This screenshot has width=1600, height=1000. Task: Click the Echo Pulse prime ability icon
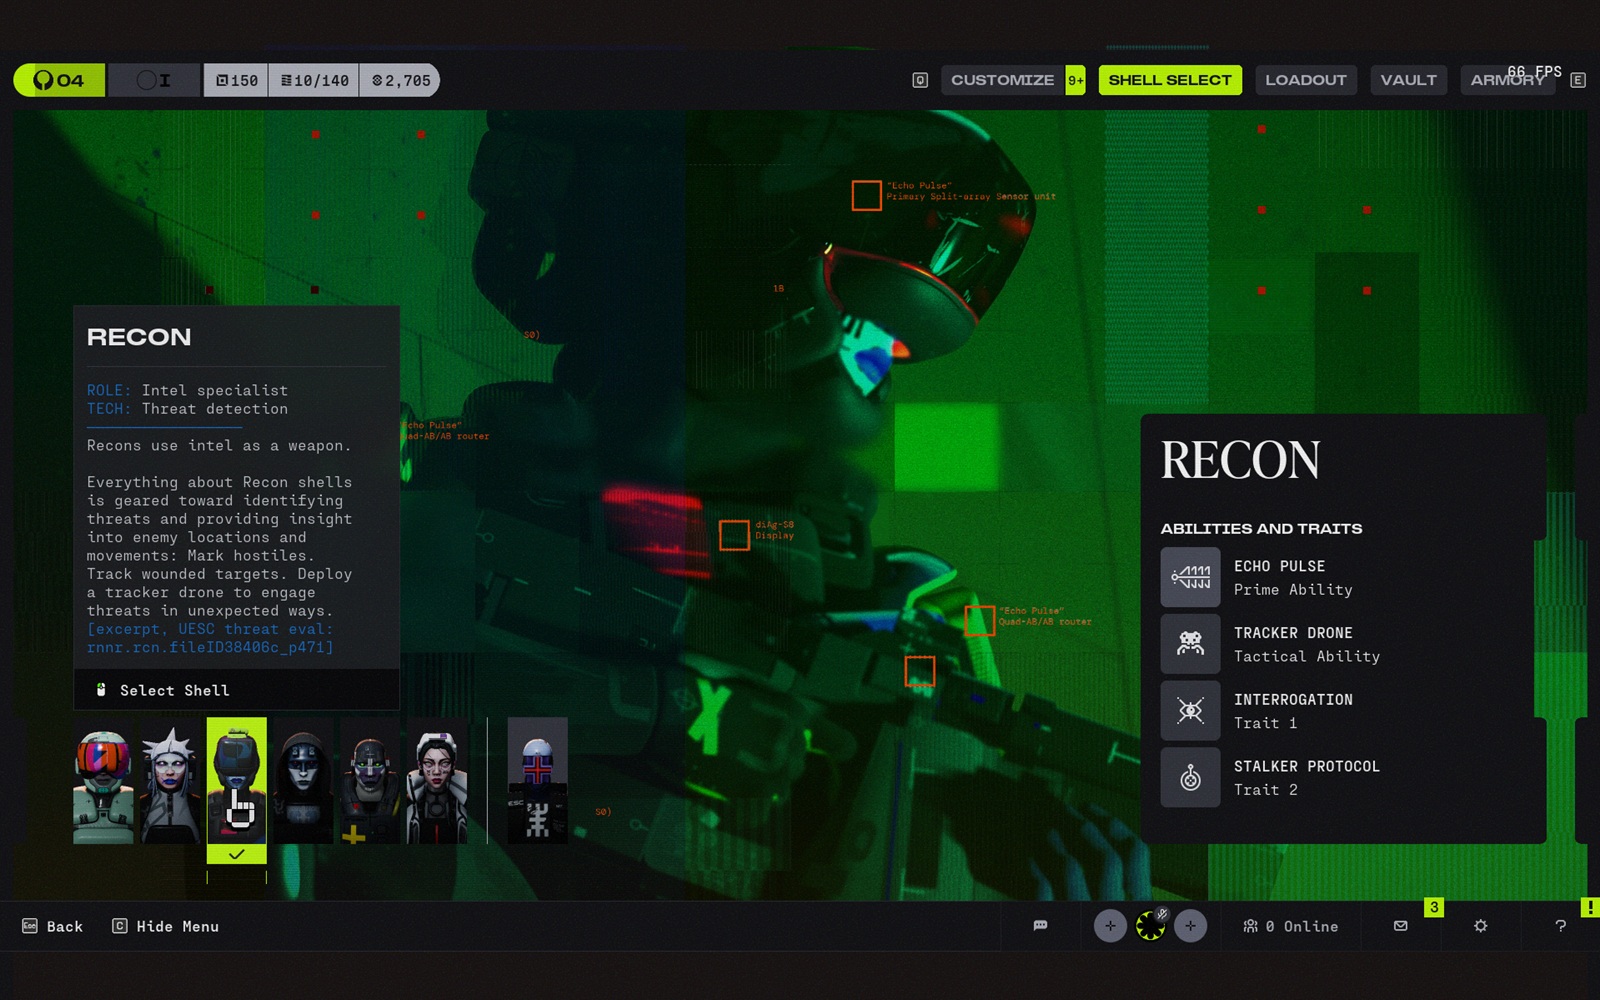(x=1190, y=577)
